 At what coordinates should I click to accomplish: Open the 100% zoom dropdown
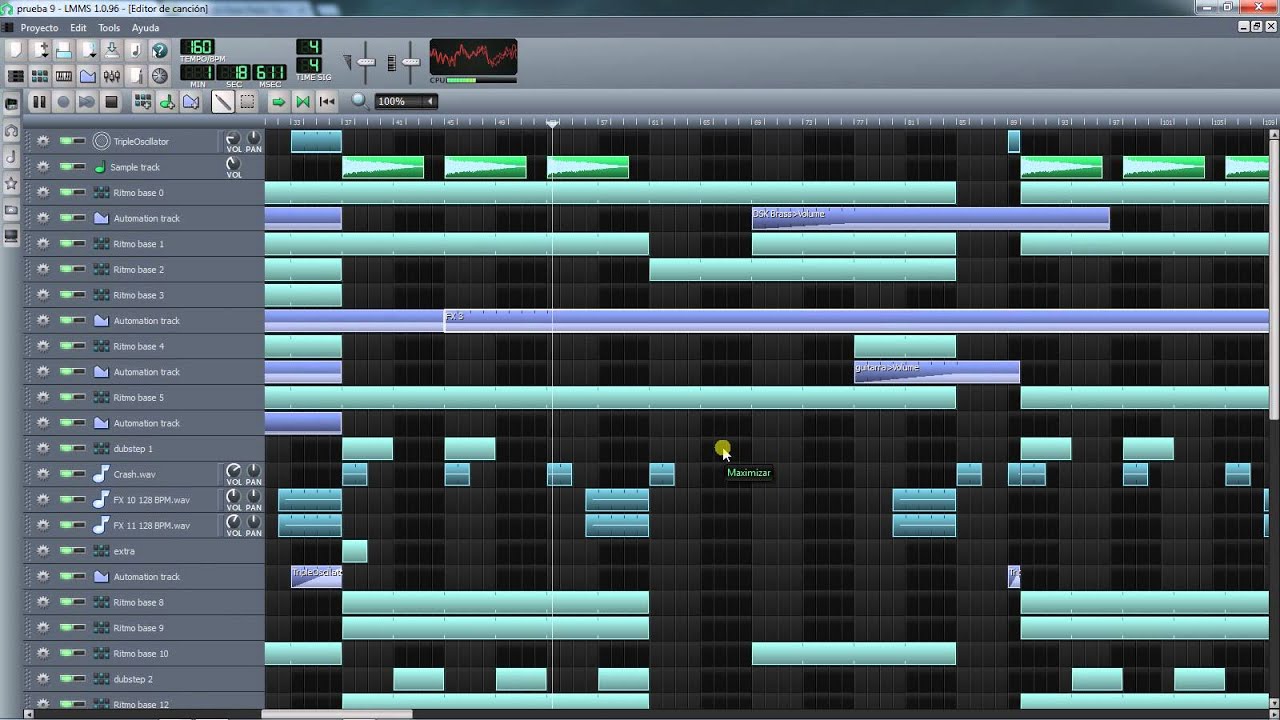406,101
